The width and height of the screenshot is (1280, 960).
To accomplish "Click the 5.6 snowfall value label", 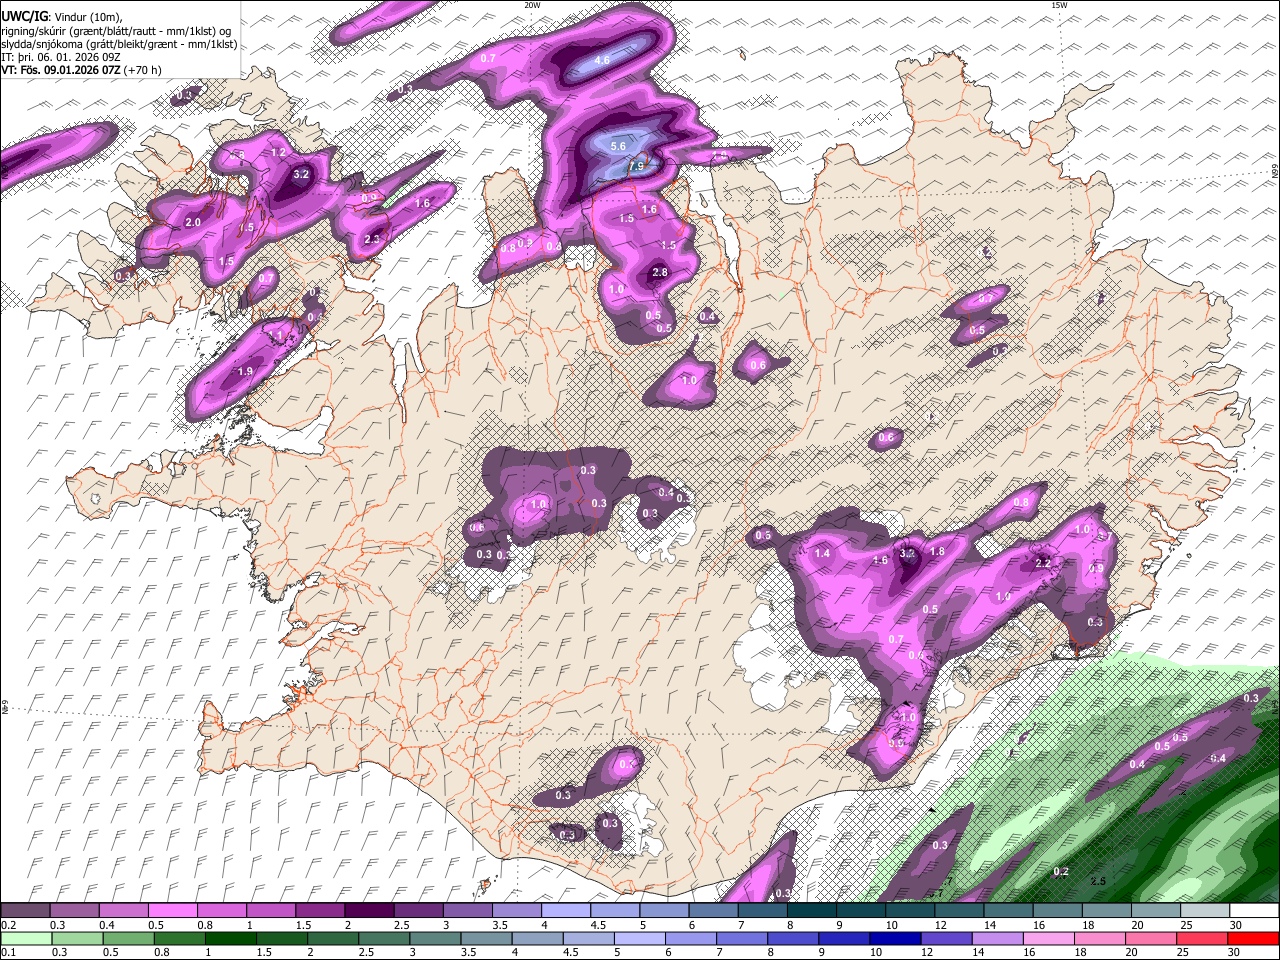I will pyautogui.click(x=618, y=147).
